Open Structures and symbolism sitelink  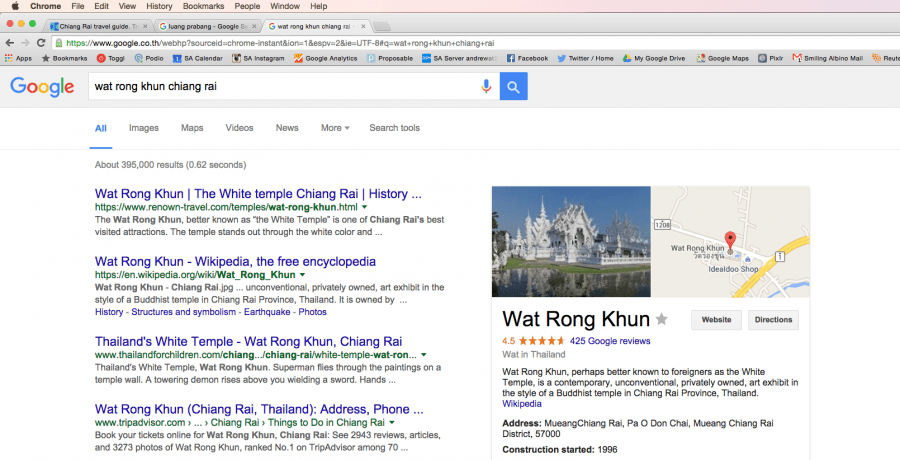pyautogui.click(x=184, y=312)
